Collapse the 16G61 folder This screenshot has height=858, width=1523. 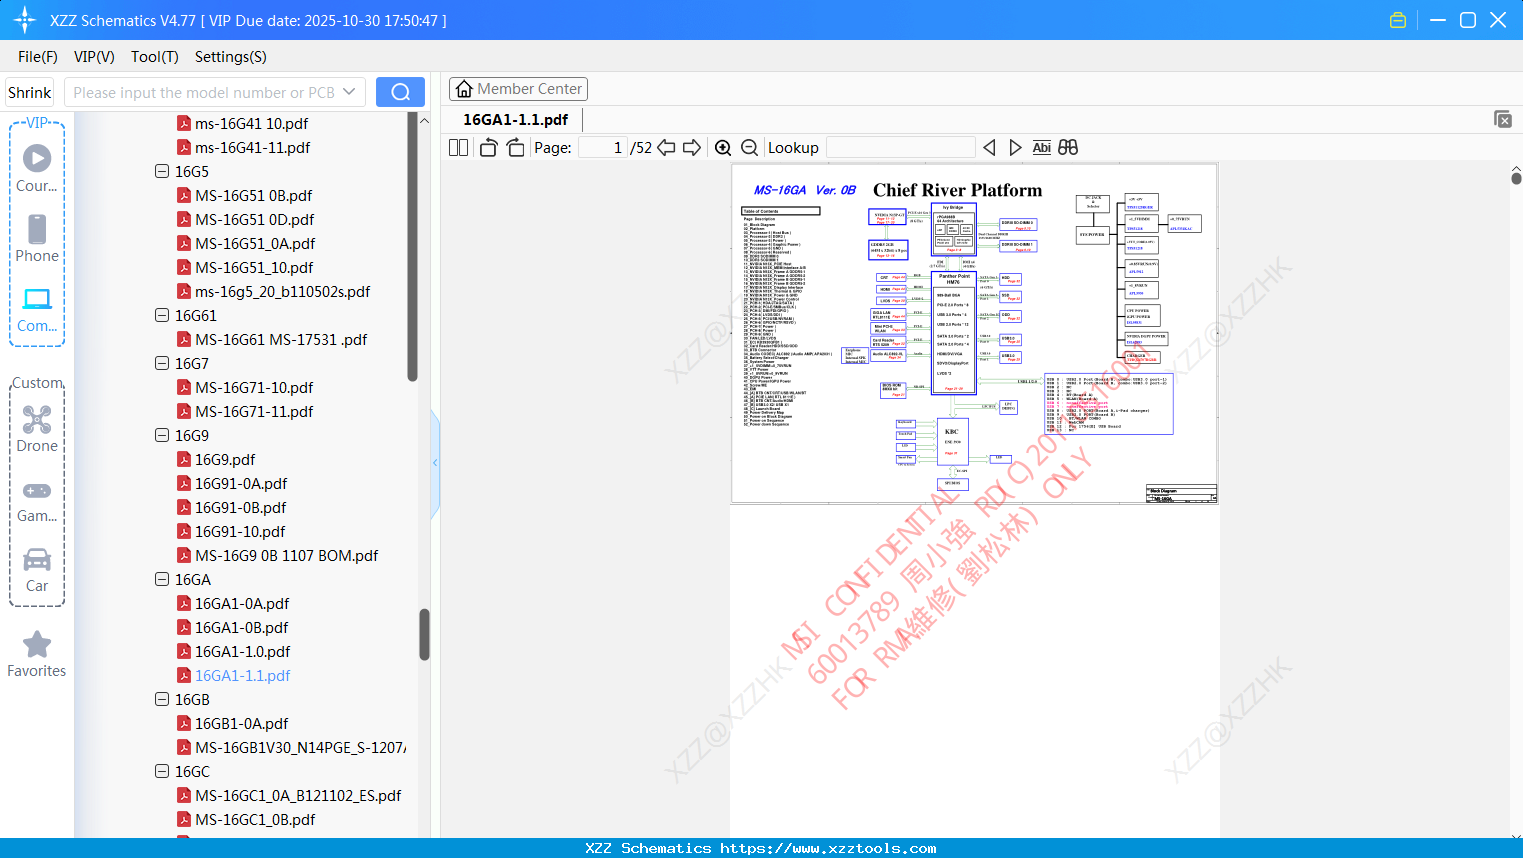(x=162, y=315)
